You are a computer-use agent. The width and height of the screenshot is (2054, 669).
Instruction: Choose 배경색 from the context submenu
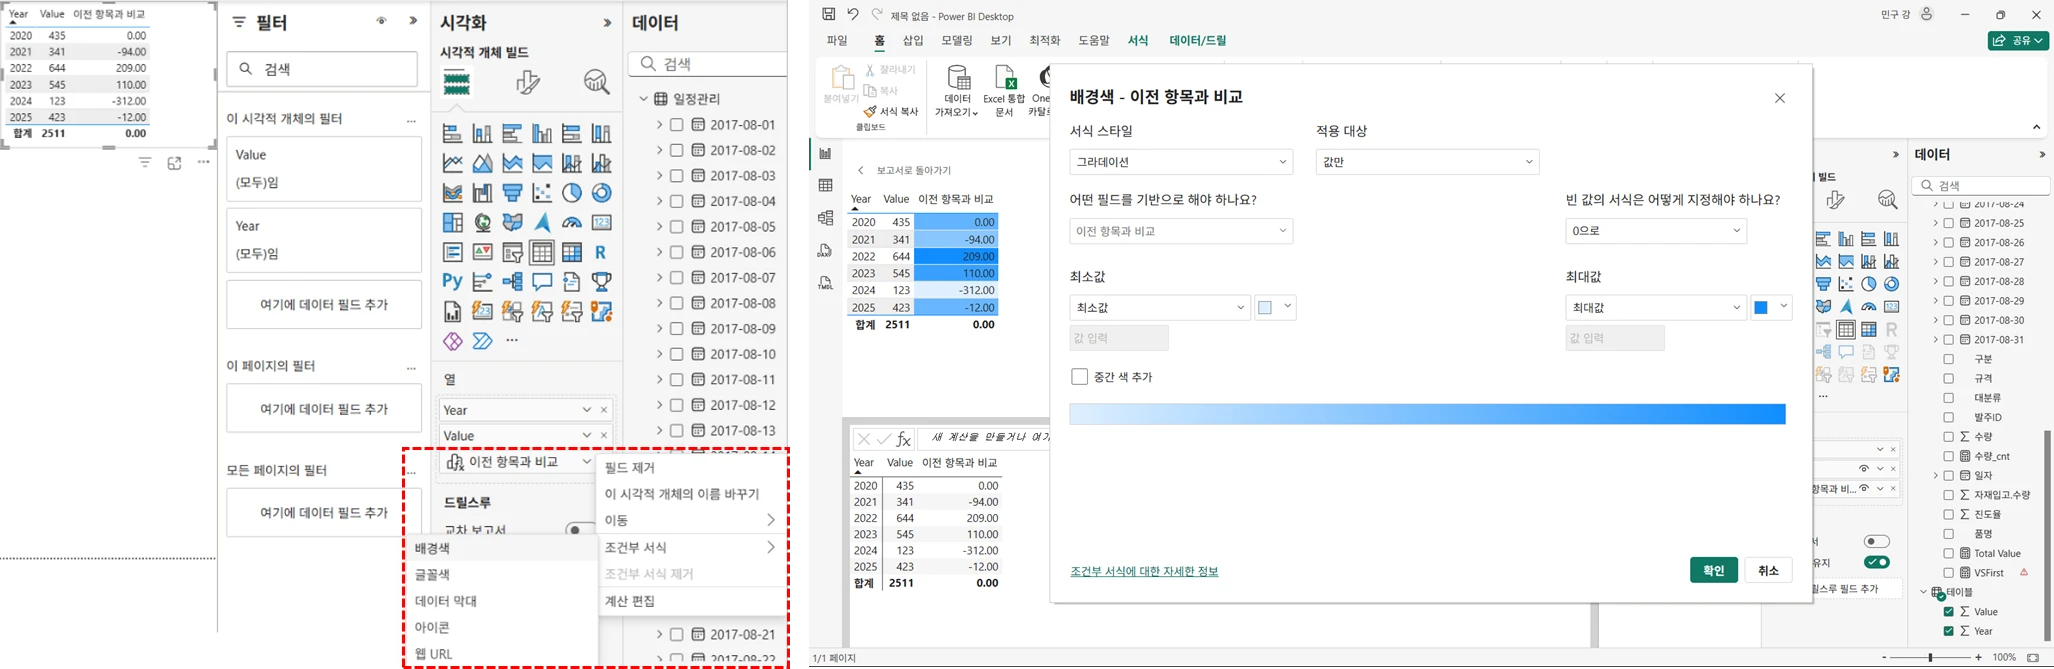[x=433, y=548]
